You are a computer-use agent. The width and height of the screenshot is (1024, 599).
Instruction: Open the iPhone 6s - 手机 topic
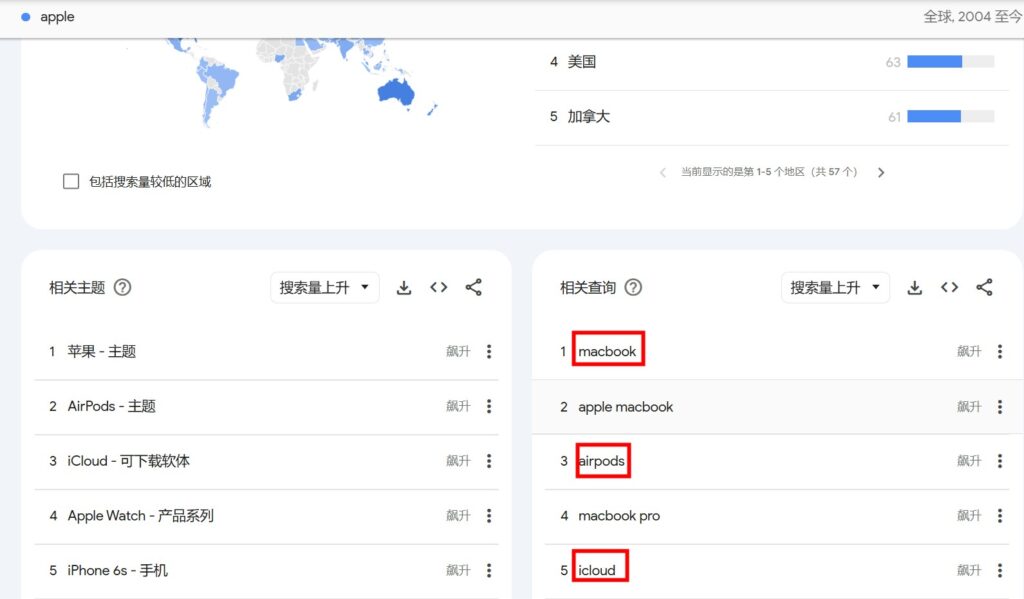point(118,570)
